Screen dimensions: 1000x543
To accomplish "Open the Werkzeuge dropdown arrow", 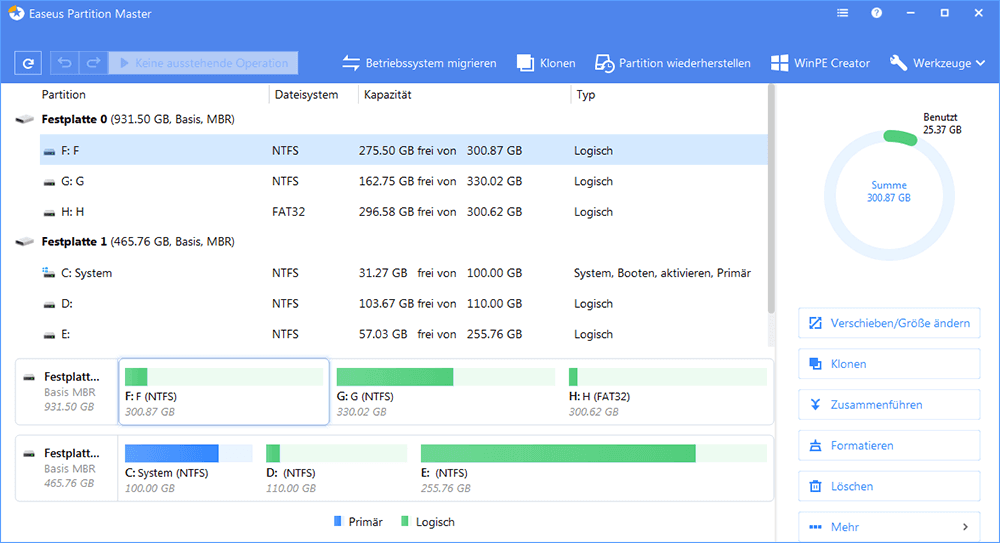I will pos(980,63).
